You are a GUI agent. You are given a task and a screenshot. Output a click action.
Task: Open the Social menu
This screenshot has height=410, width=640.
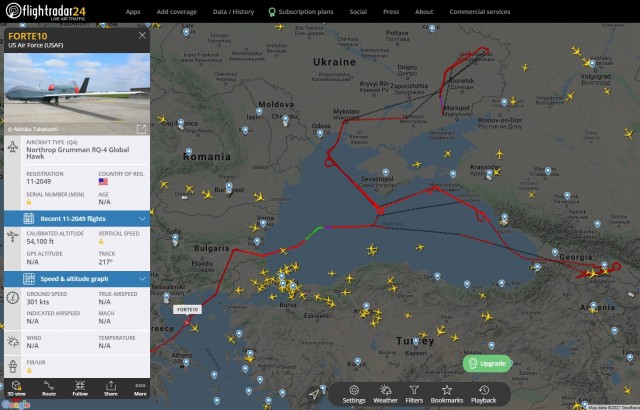point(358,12)
